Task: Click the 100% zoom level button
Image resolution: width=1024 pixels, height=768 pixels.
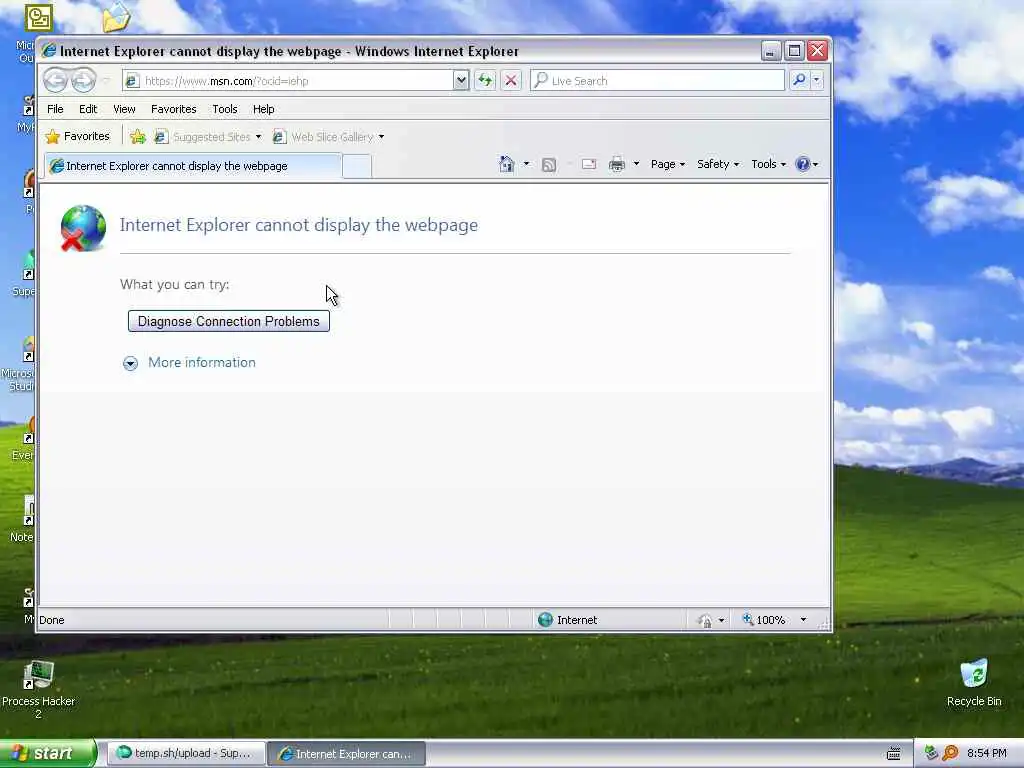Action: coord(764,620)
